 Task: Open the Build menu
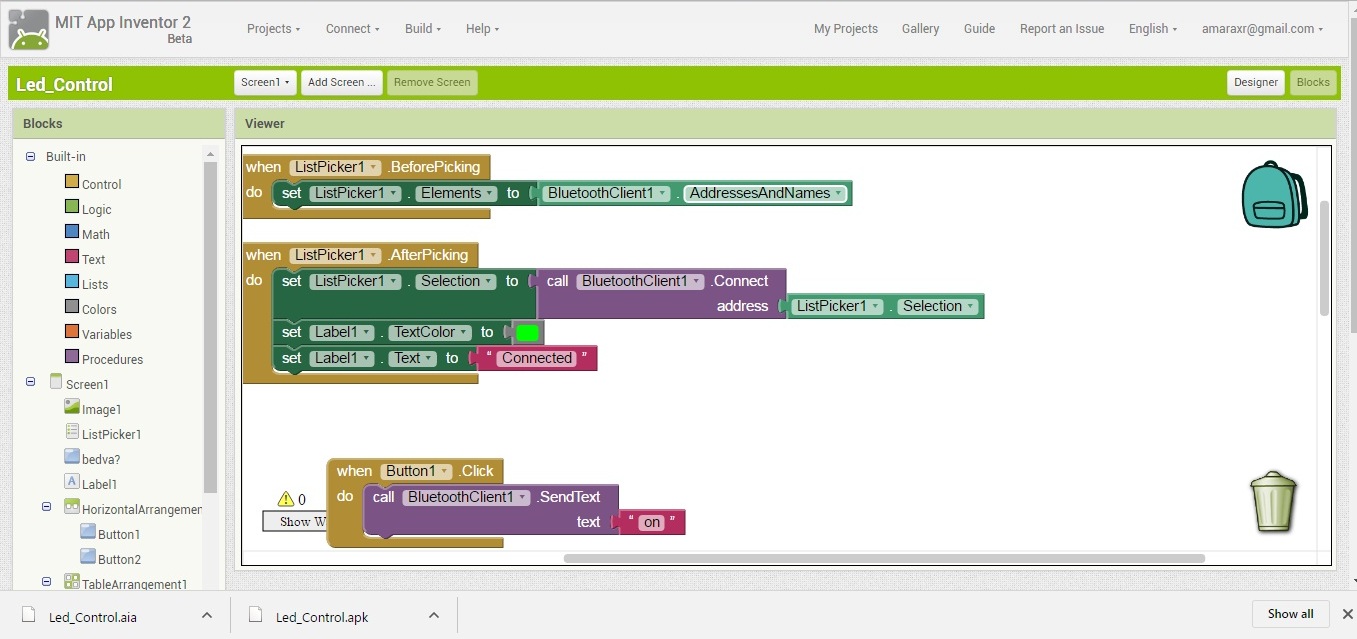424,29
